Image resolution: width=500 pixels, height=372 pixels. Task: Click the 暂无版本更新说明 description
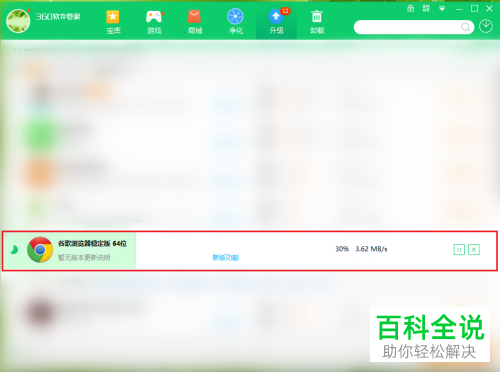[x=84, y=257]
